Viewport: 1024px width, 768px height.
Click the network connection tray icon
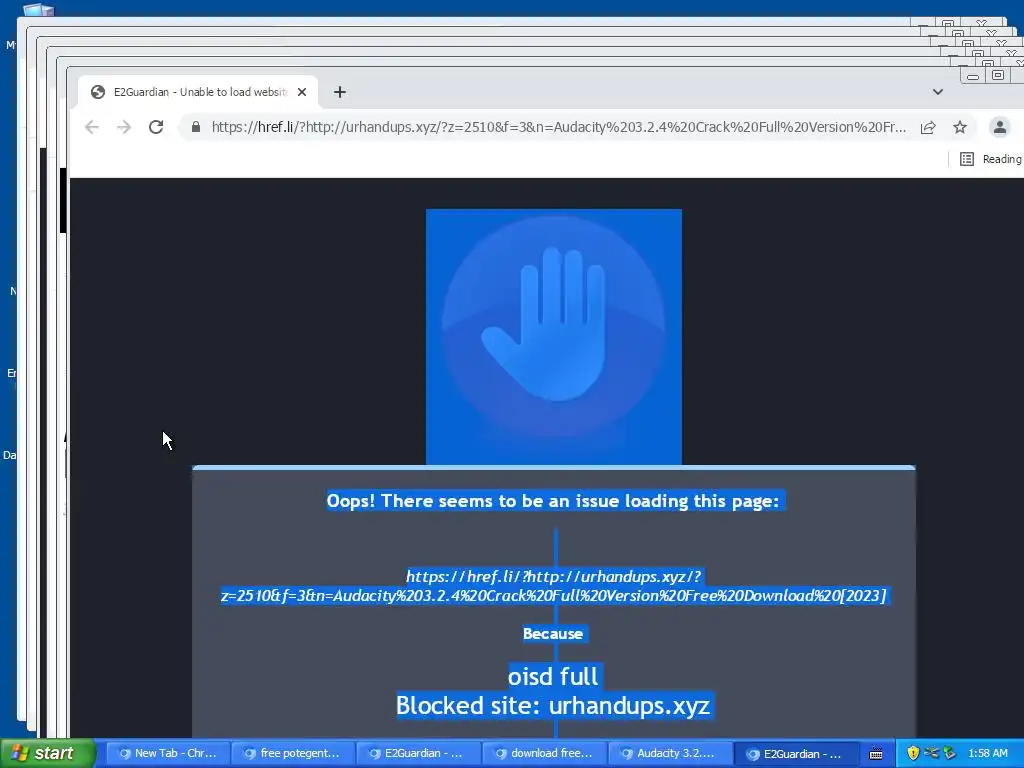click(x=931, y=753)
